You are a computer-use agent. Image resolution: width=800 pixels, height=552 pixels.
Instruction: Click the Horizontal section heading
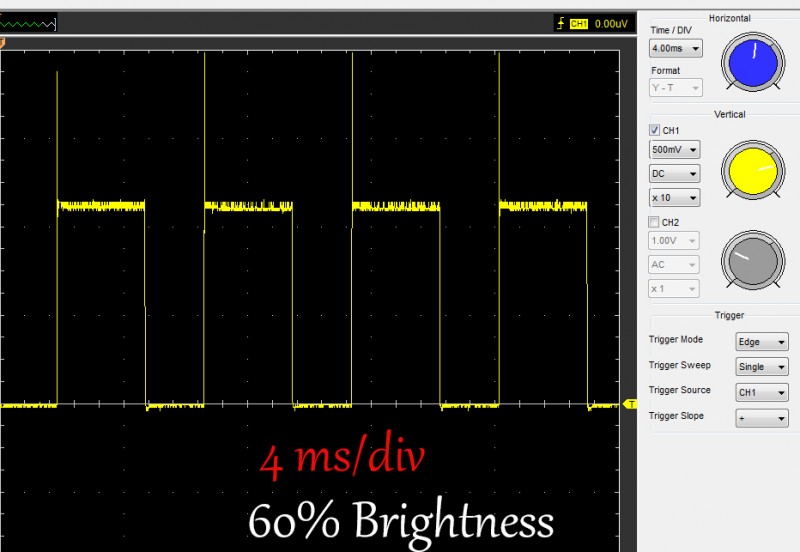coord(730,18)
